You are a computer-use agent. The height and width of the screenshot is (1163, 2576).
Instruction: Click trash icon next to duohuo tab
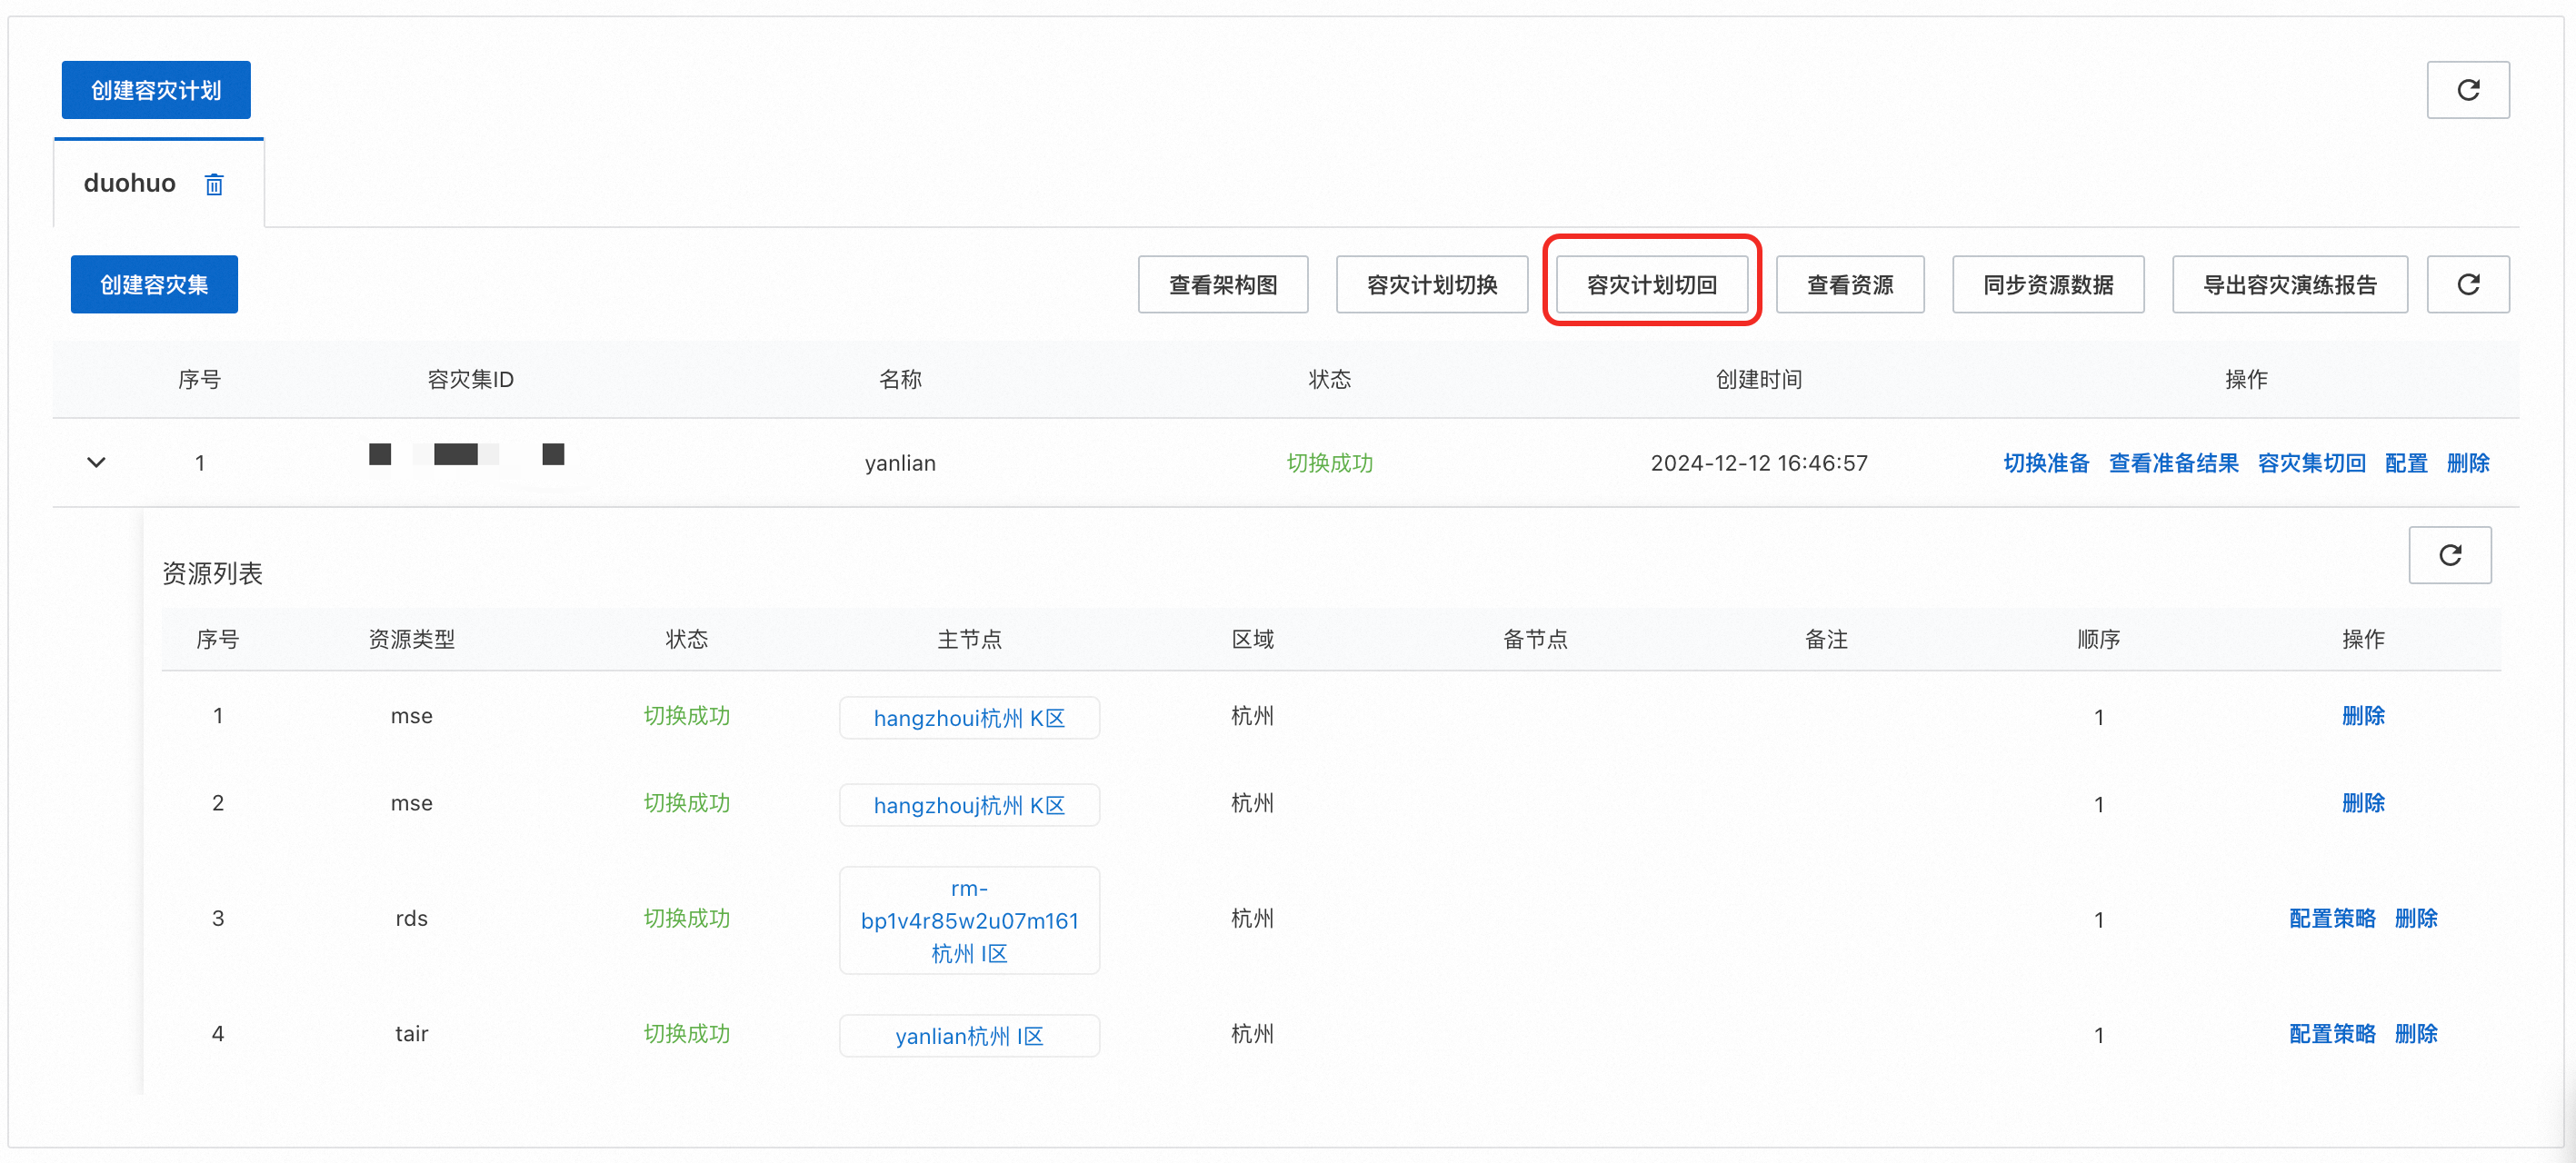[214, 184]
